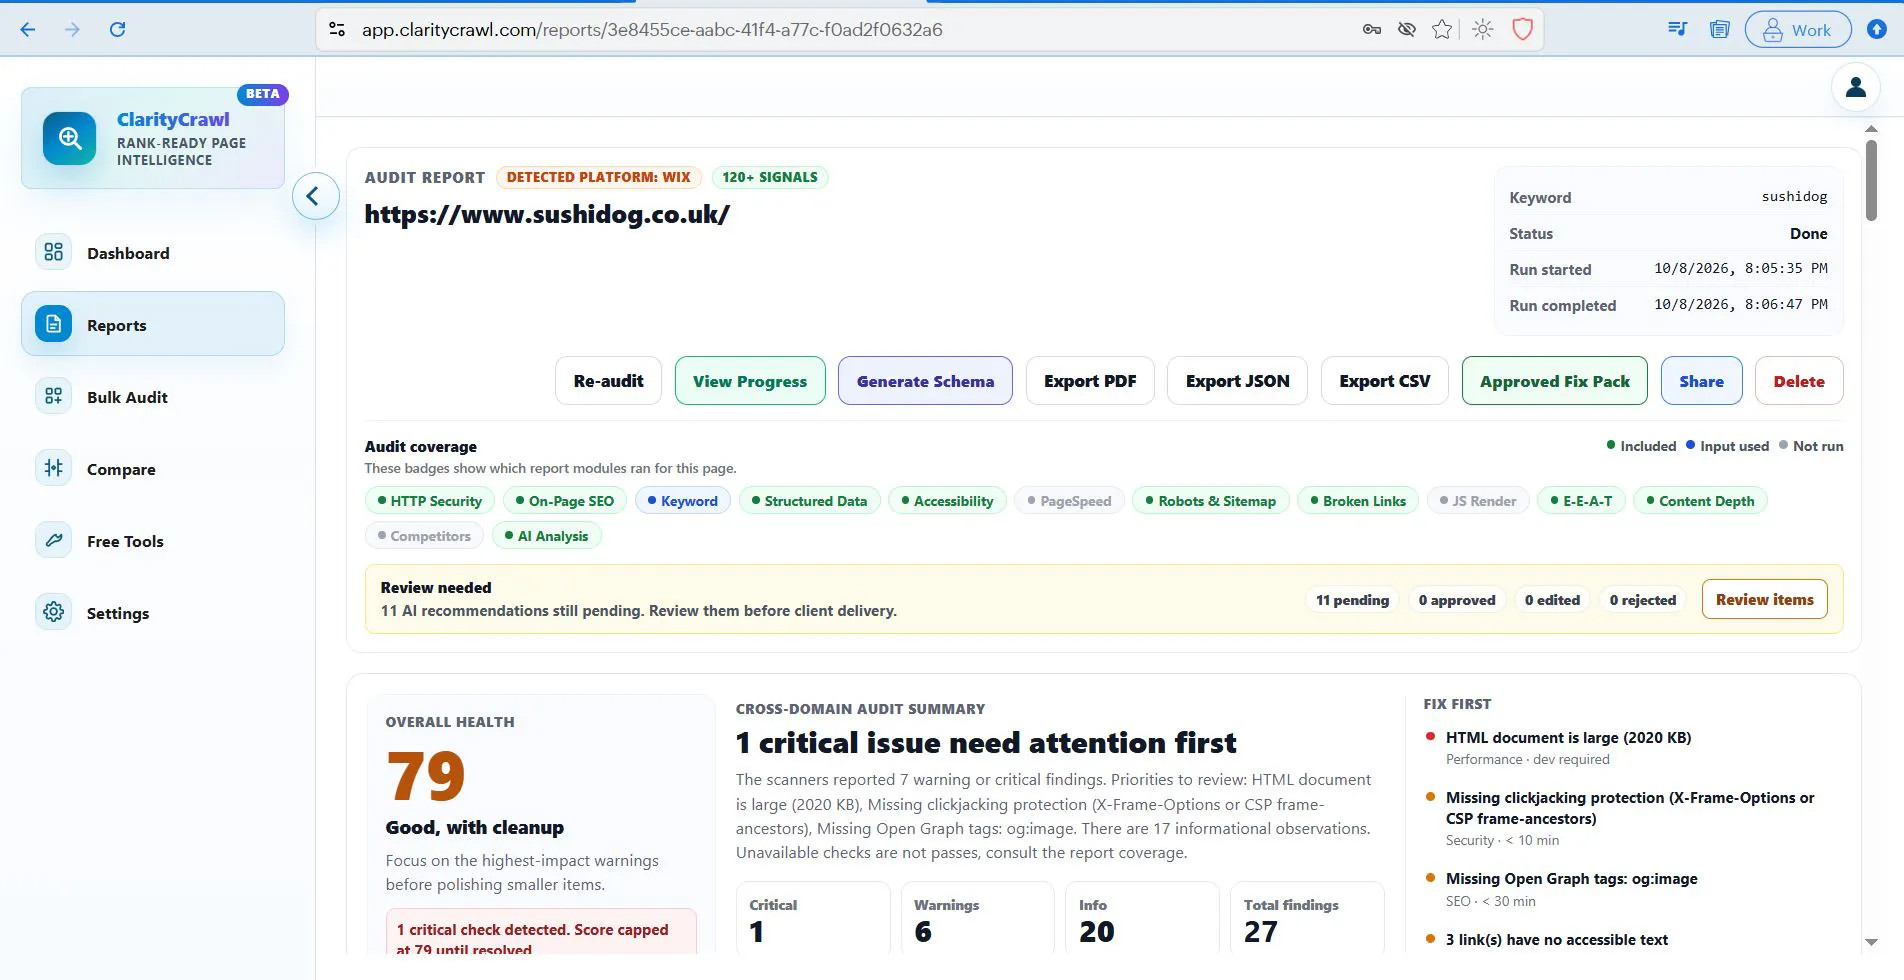Reload the page with refresh icon
1904x980 pixels.
point(117,30)
